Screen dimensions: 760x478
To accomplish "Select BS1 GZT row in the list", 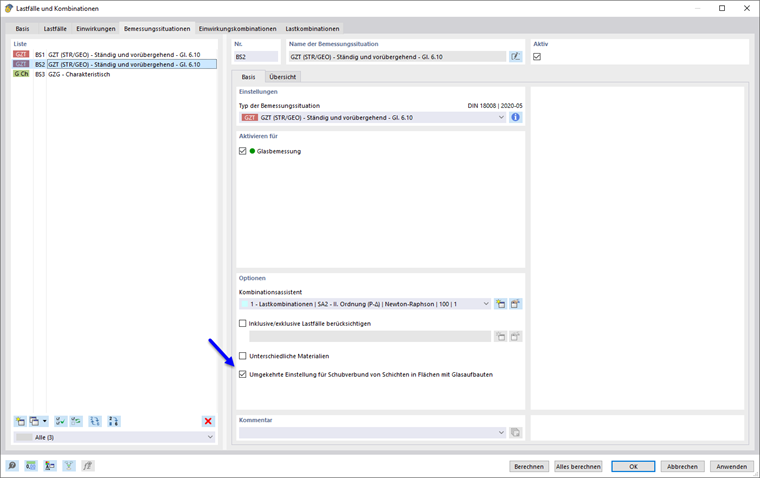I will (x=115, y=55).
